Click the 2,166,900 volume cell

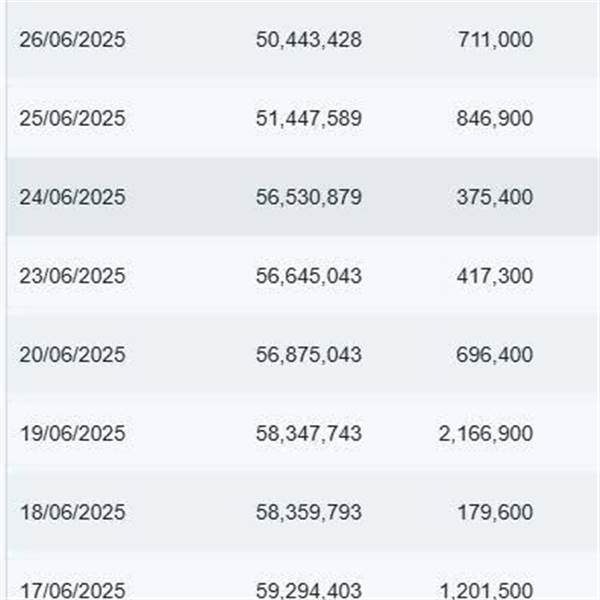[x=486, y=434]
